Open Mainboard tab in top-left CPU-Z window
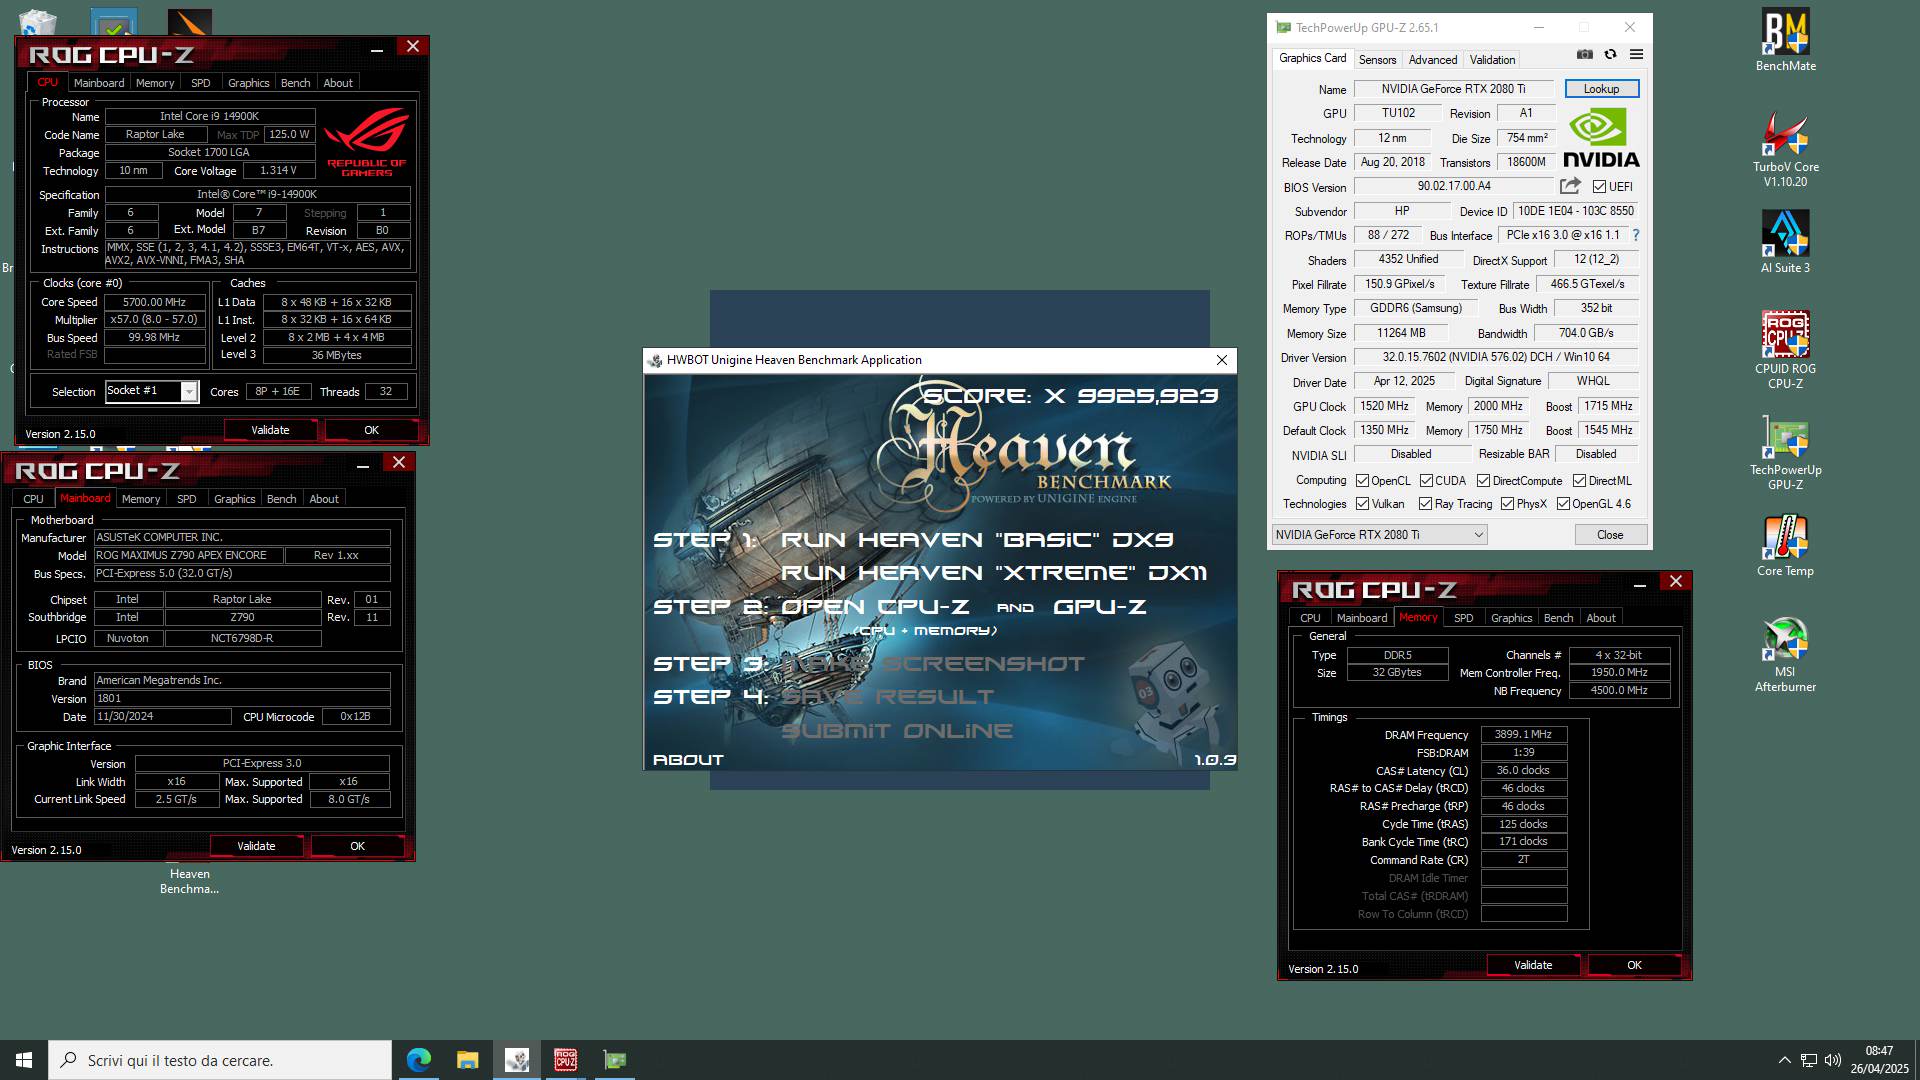Viewport: 1920px width, 1080px height. [x=99, y=83]
